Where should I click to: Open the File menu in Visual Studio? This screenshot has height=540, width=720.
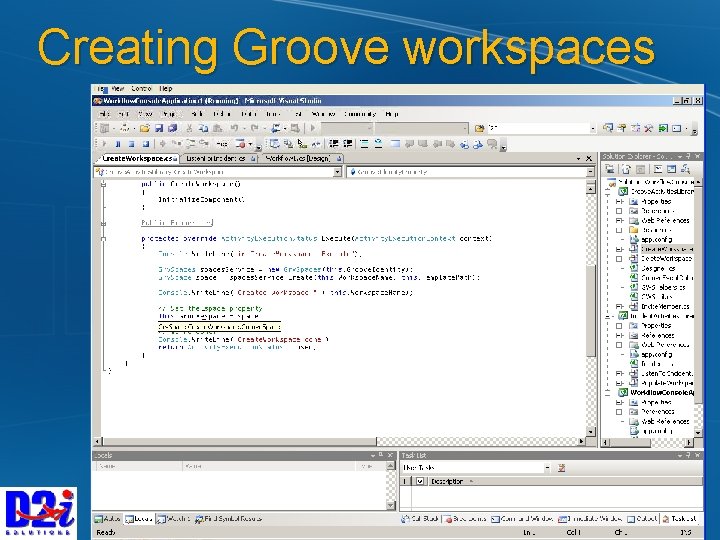(x=104, y=114)
